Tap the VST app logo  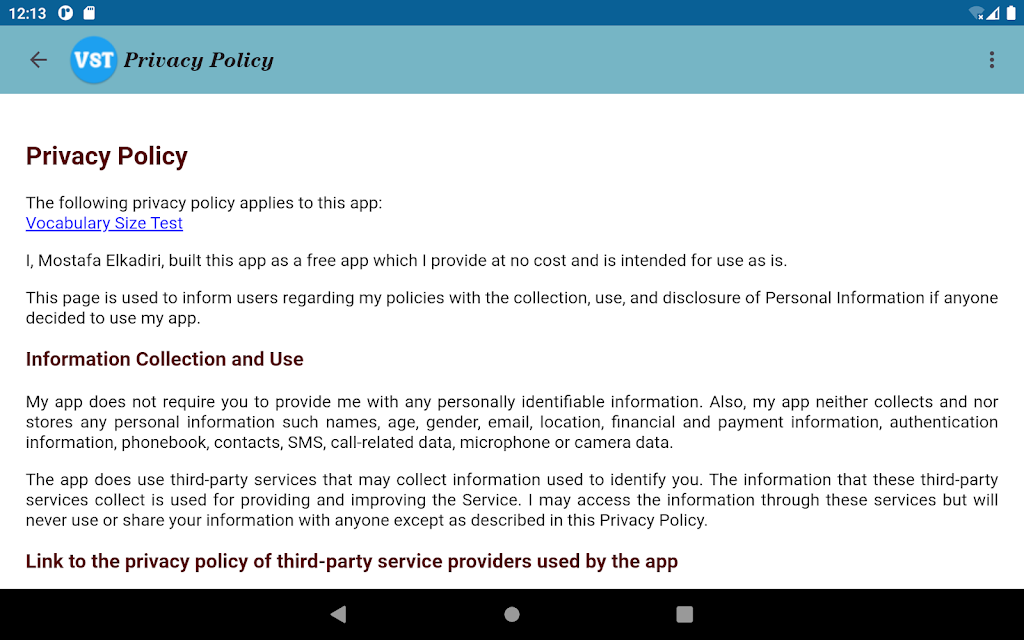[x=93, y=60]
